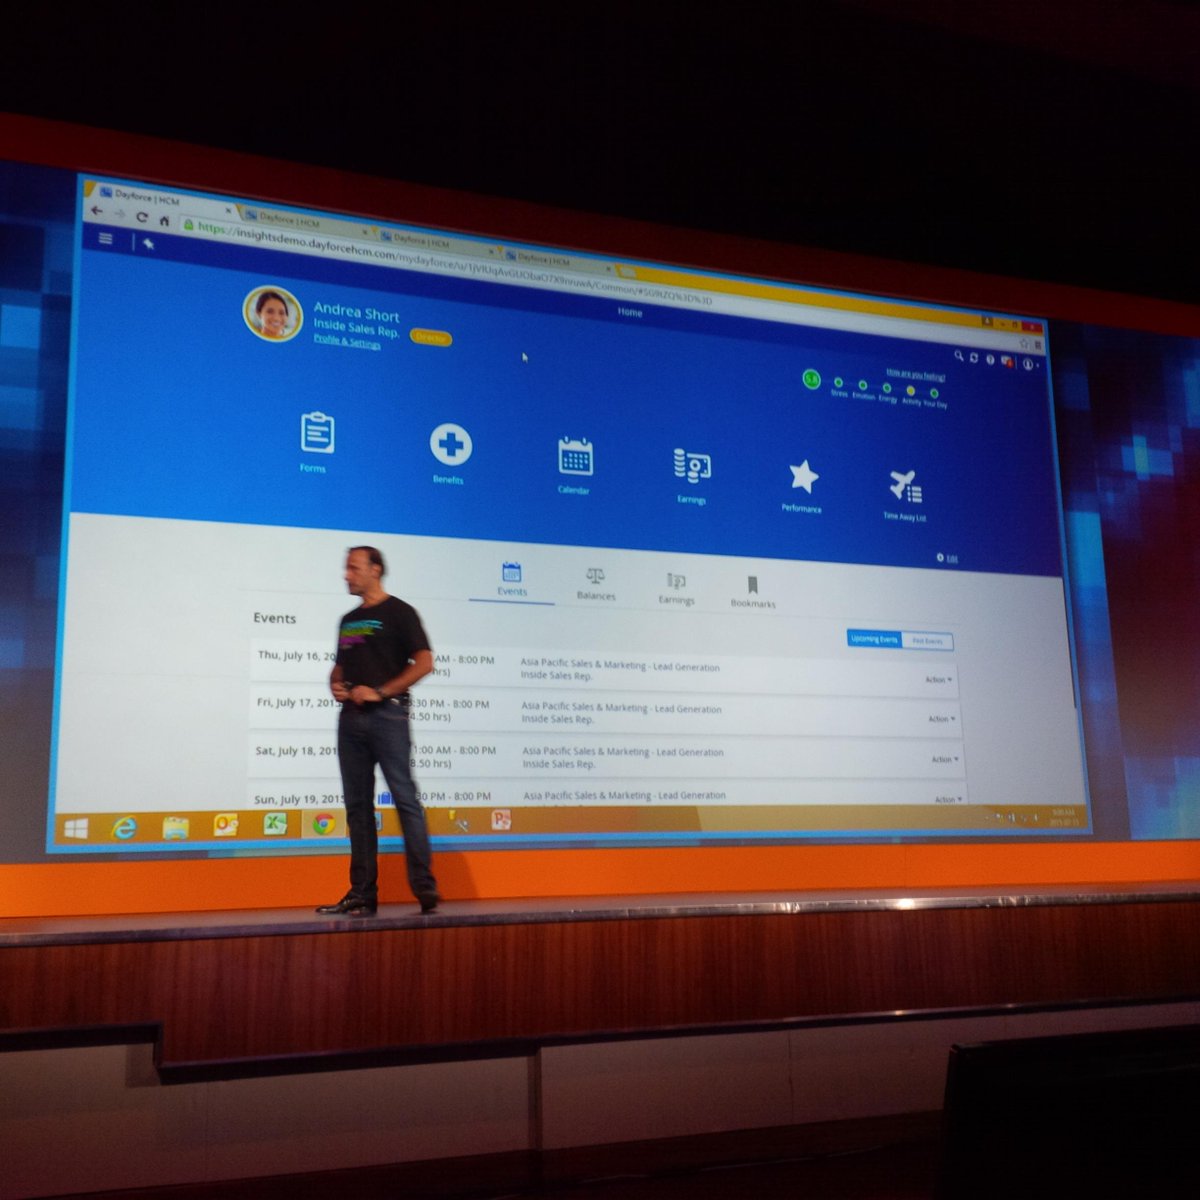Switch to Past Events view
1200x1200 pixels.
coord(927,641)
